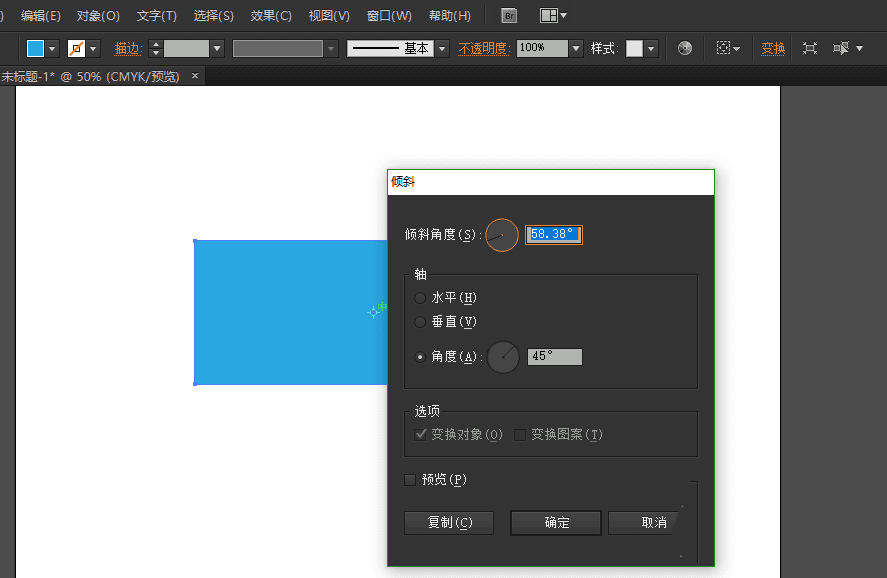
Task: Expand the stroke color dropdown arrow
Action: point(93,49)
